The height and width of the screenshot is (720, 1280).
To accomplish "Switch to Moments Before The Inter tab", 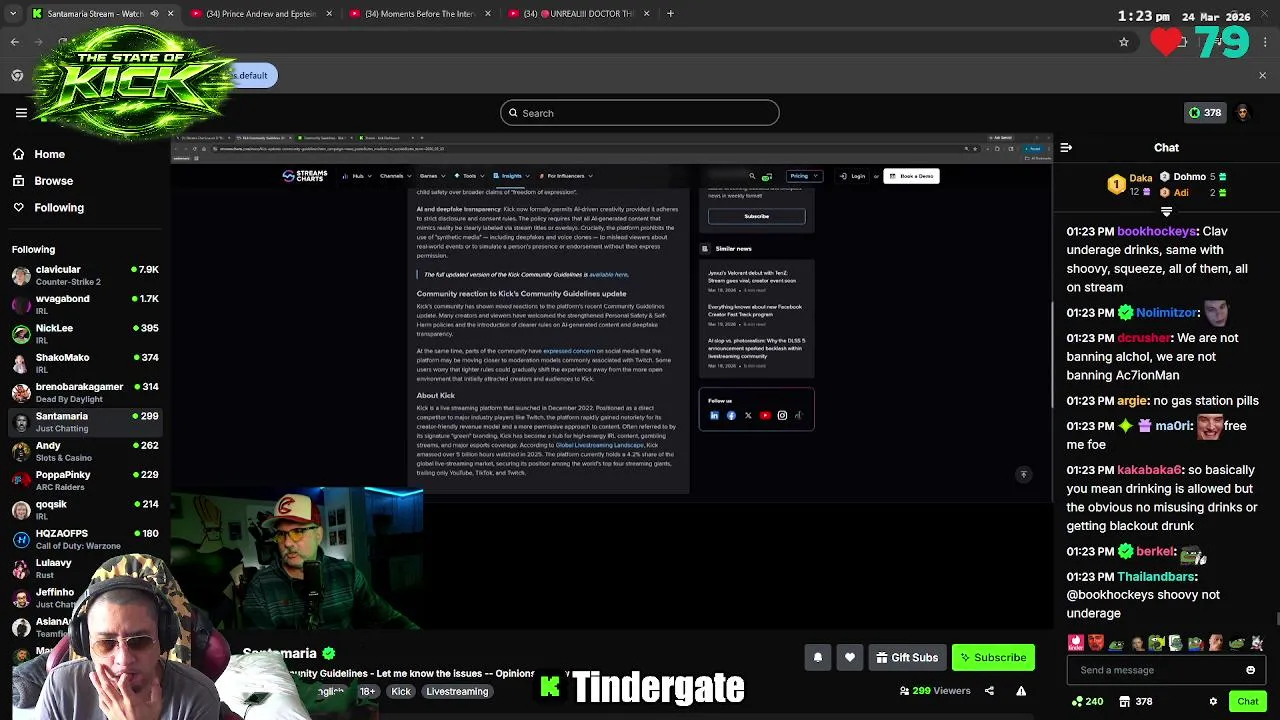I will pos(420,14).
